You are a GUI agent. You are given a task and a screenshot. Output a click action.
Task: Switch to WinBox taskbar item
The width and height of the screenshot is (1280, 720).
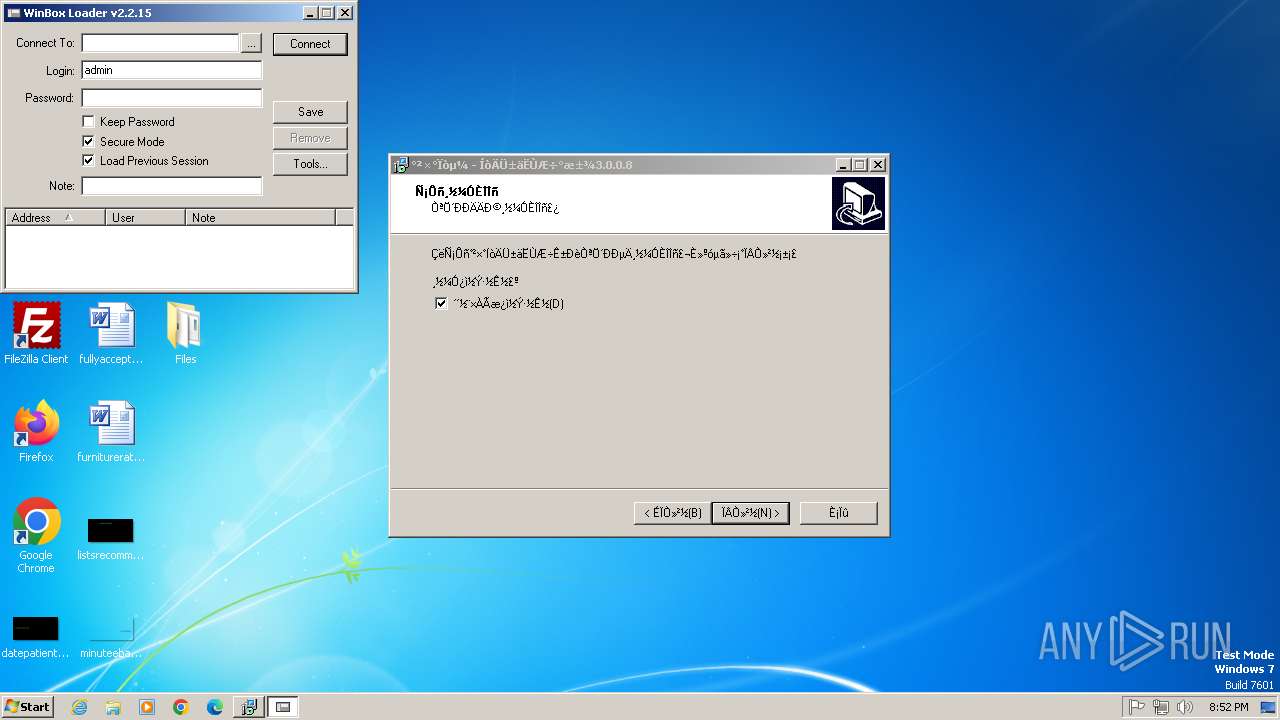coord(283,707)
